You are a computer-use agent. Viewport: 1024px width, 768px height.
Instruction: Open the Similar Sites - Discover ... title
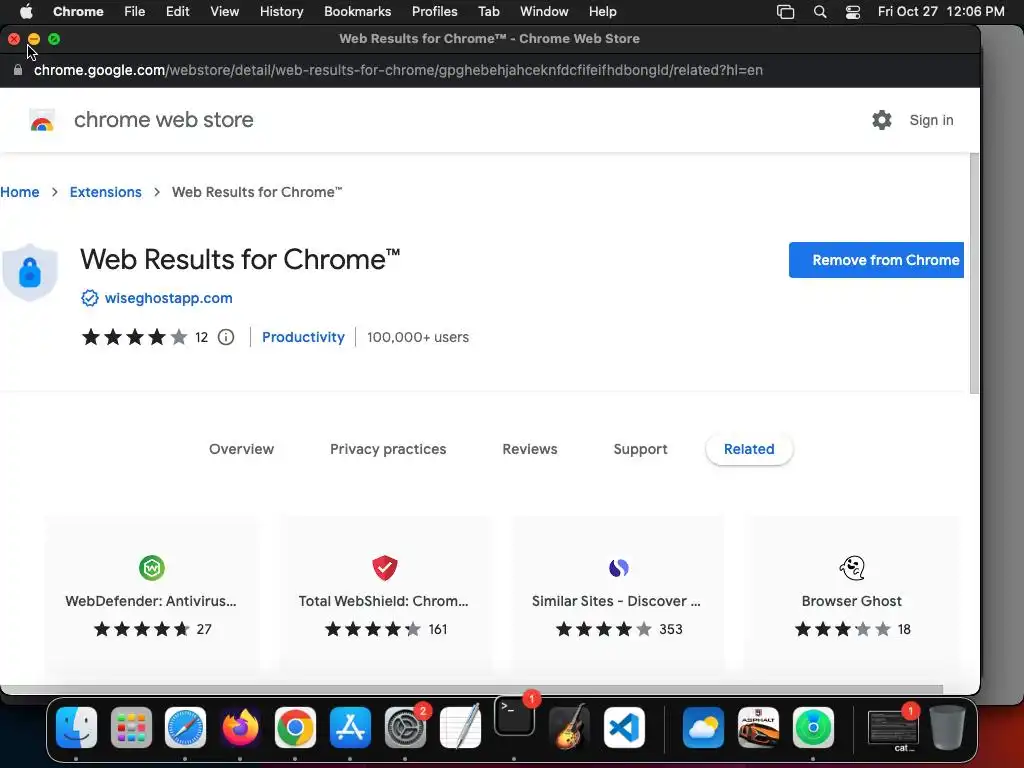click(616, 601)
